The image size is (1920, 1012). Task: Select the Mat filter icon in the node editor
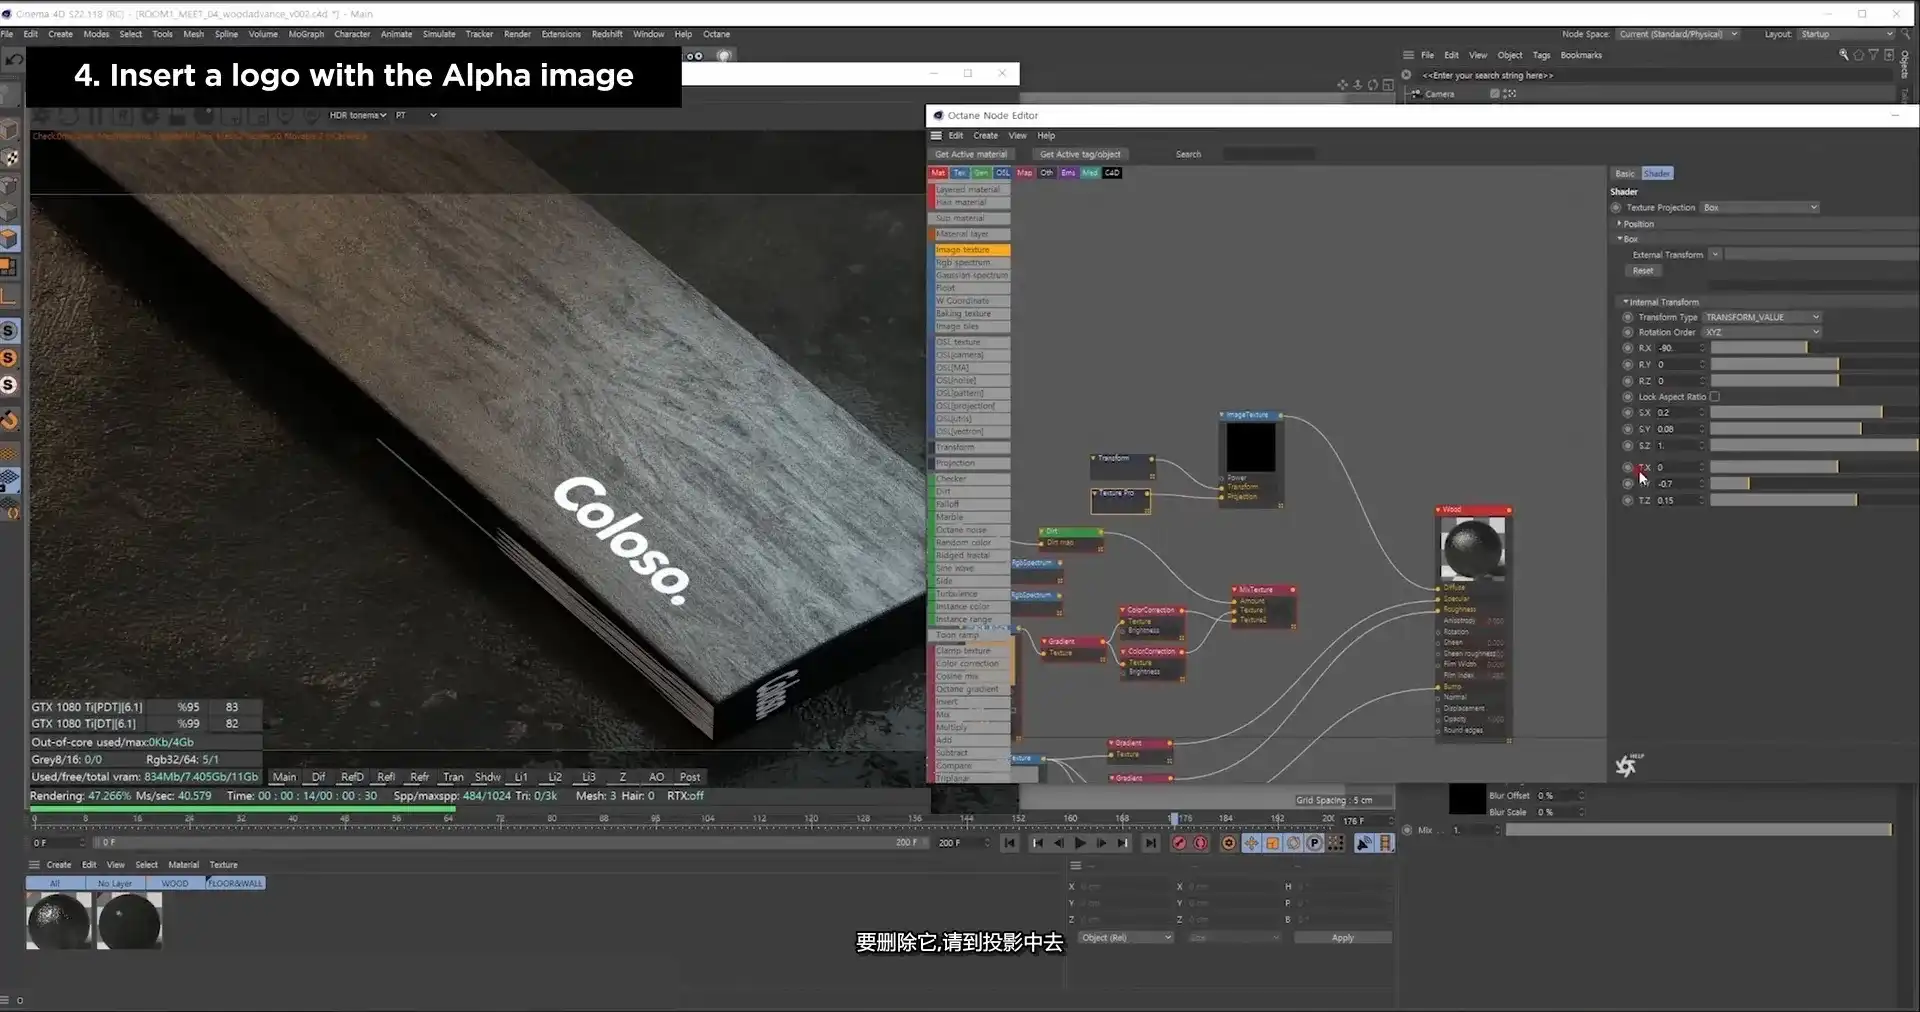pyautogui.click(x=938, y=172)
